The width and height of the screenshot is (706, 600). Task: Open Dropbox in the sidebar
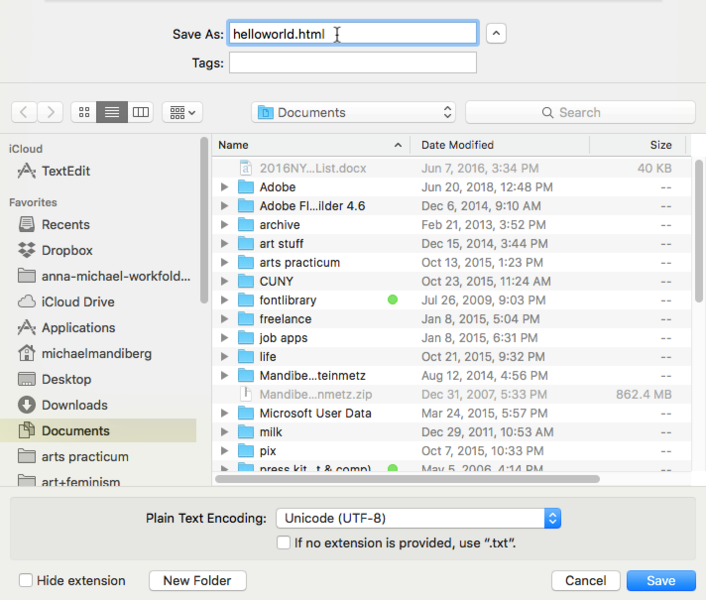point(67,250)
